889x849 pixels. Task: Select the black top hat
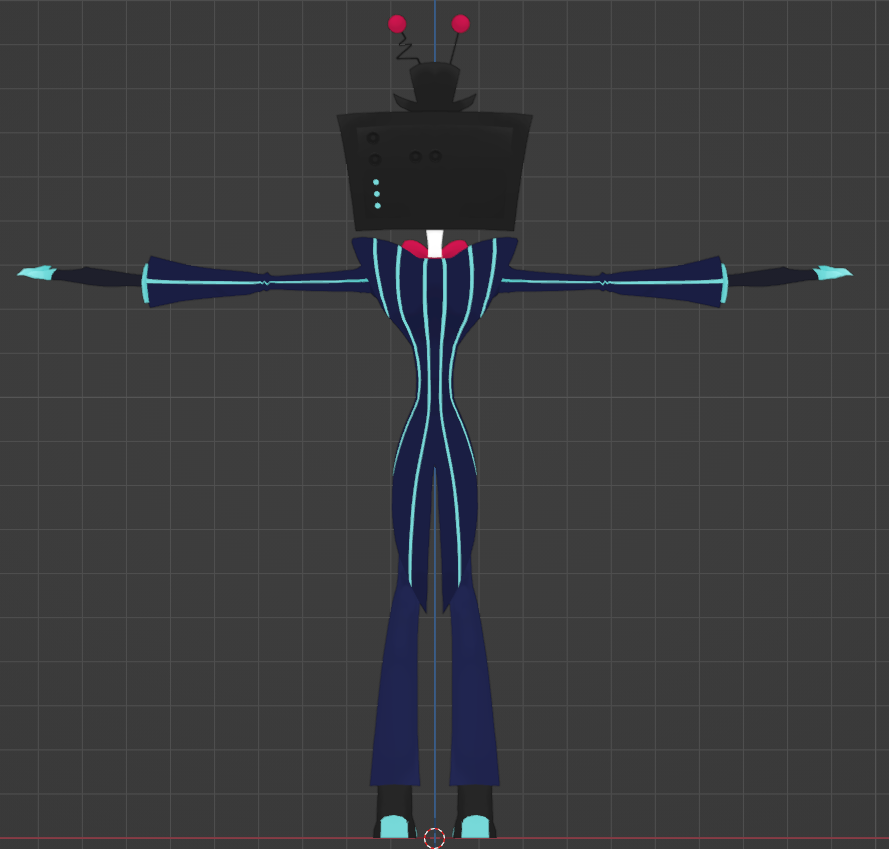click(435, 82)
